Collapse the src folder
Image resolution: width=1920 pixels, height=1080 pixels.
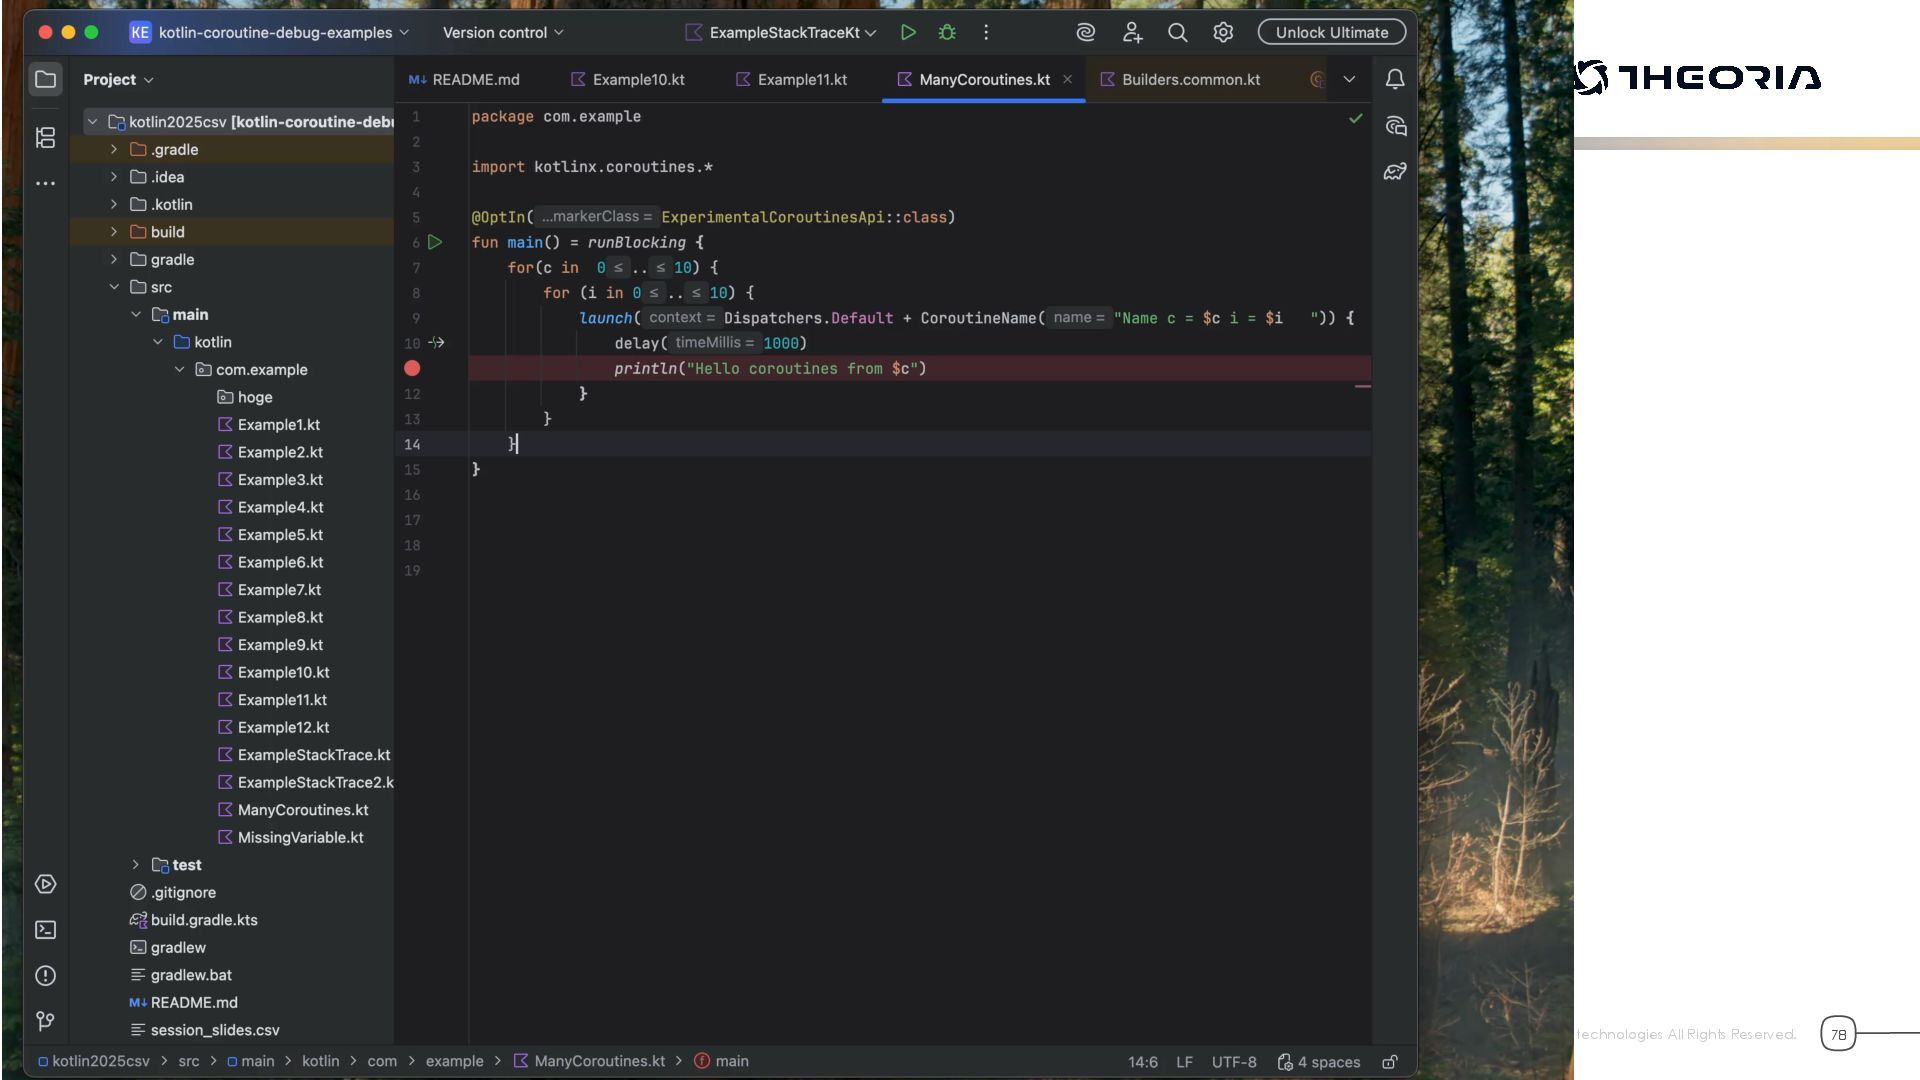pos(114,287)
